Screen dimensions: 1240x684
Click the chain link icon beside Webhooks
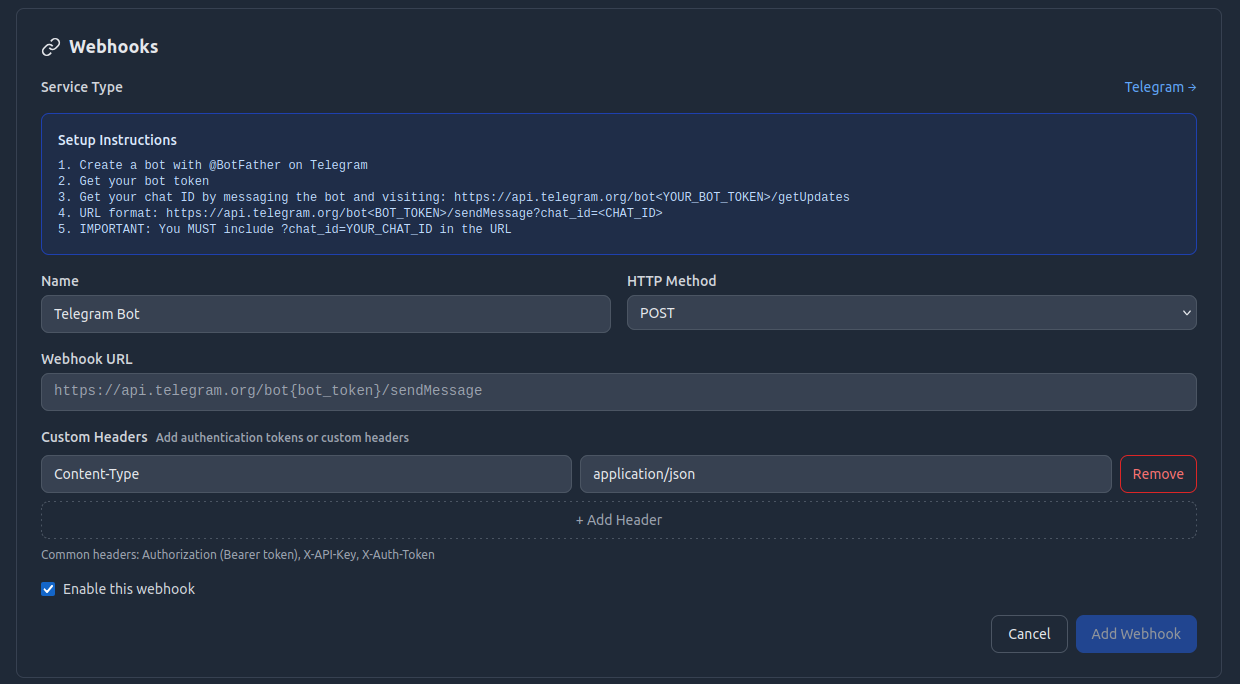51,47
